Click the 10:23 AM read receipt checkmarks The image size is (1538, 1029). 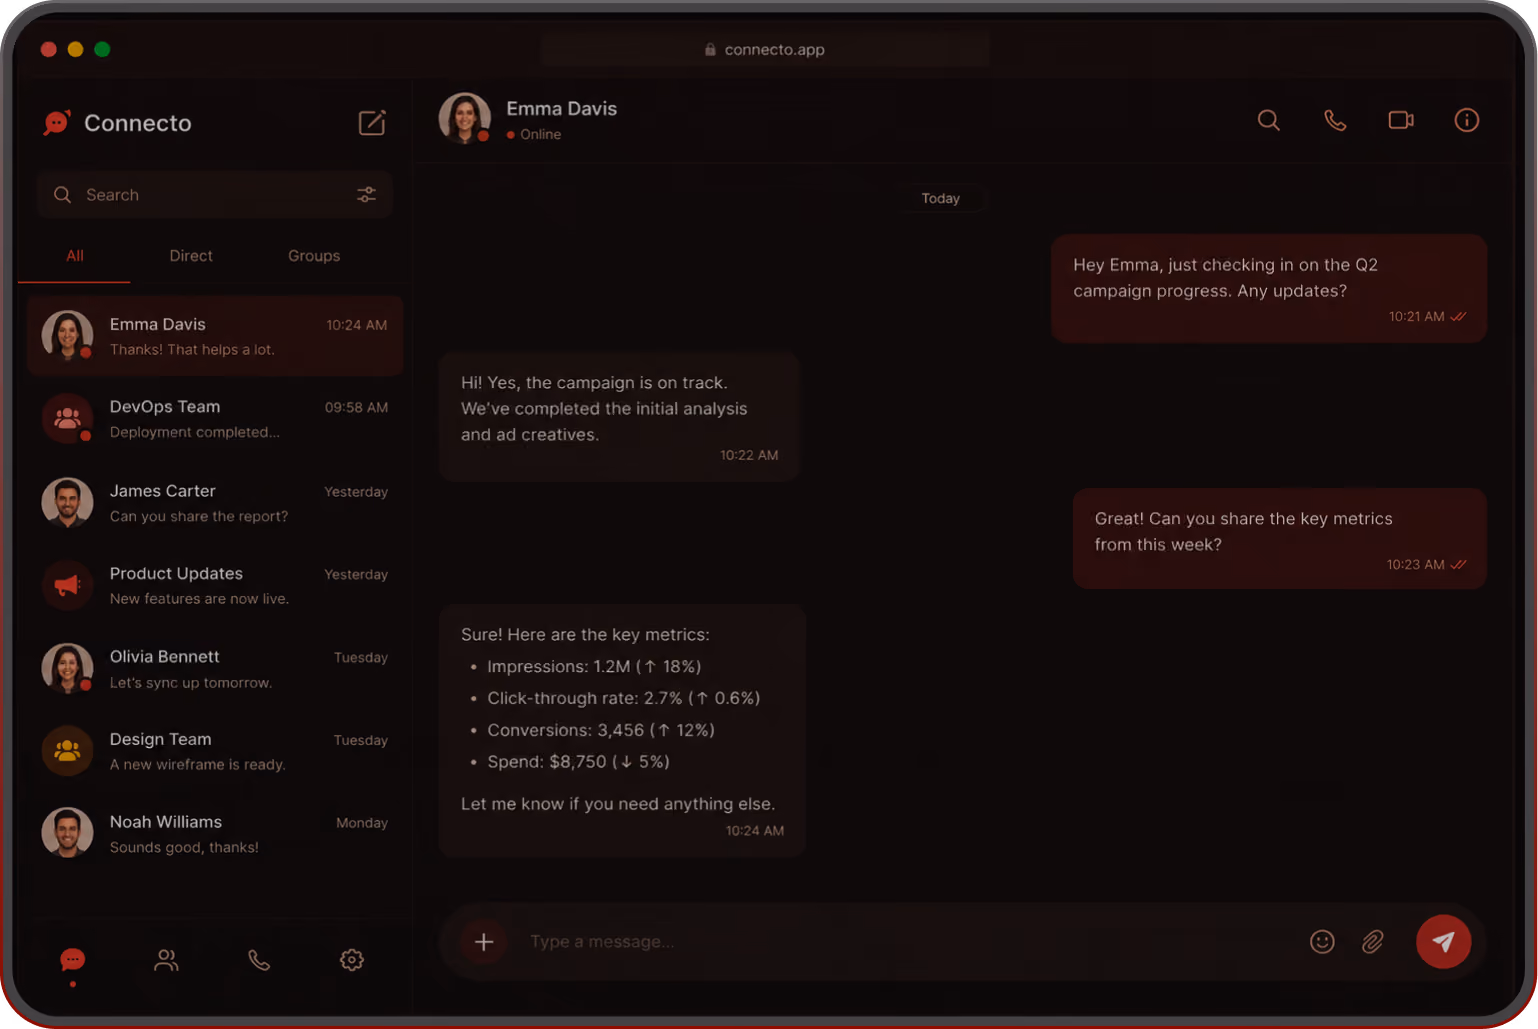(1458, 565)
